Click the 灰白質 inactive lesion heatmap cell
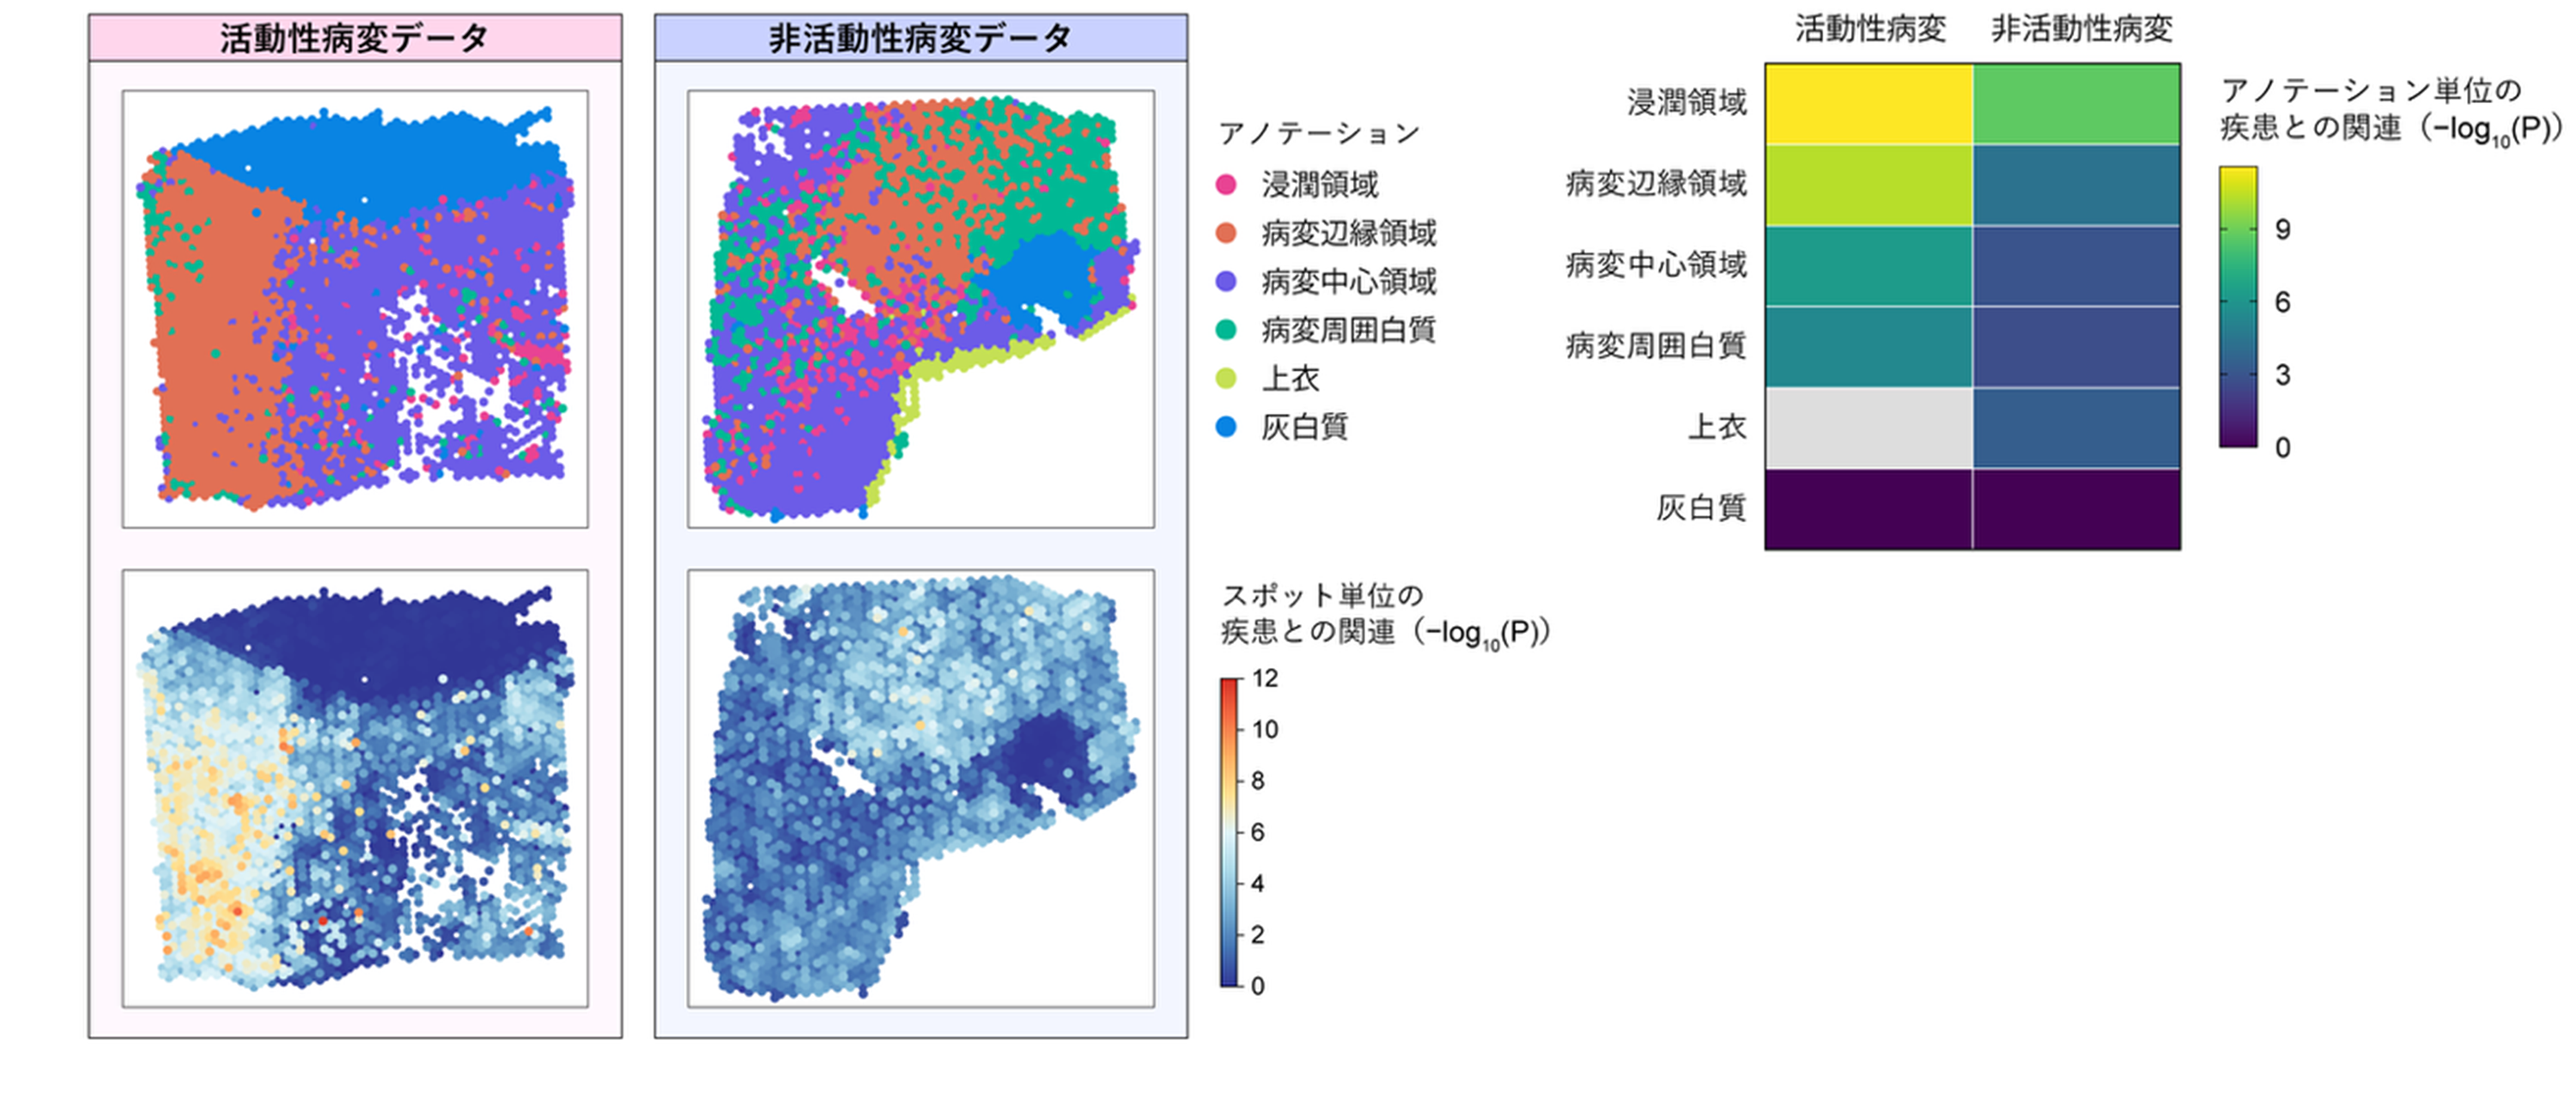The width and height of the screenshot is (2576, 1094). (x=2077, y=509)
